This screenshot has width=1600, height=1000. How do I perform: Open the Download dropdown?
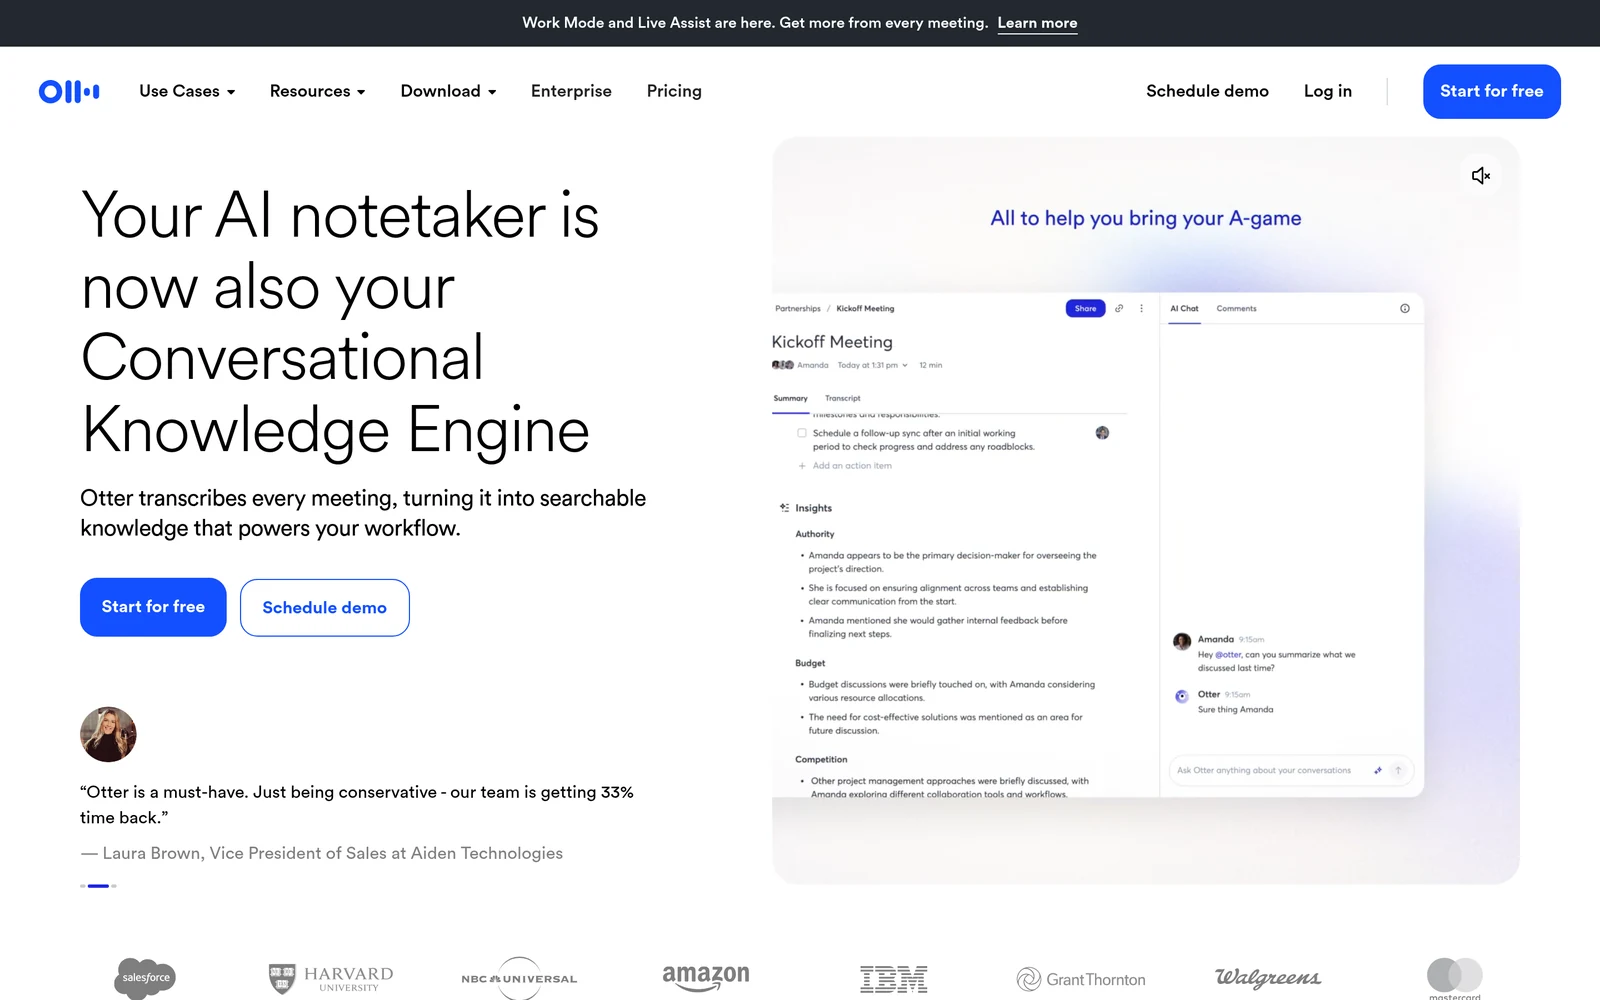pos(448,91)
